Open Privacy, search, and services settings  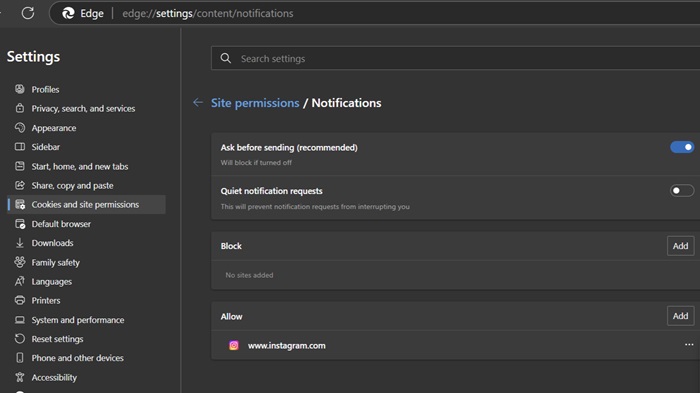83,109
